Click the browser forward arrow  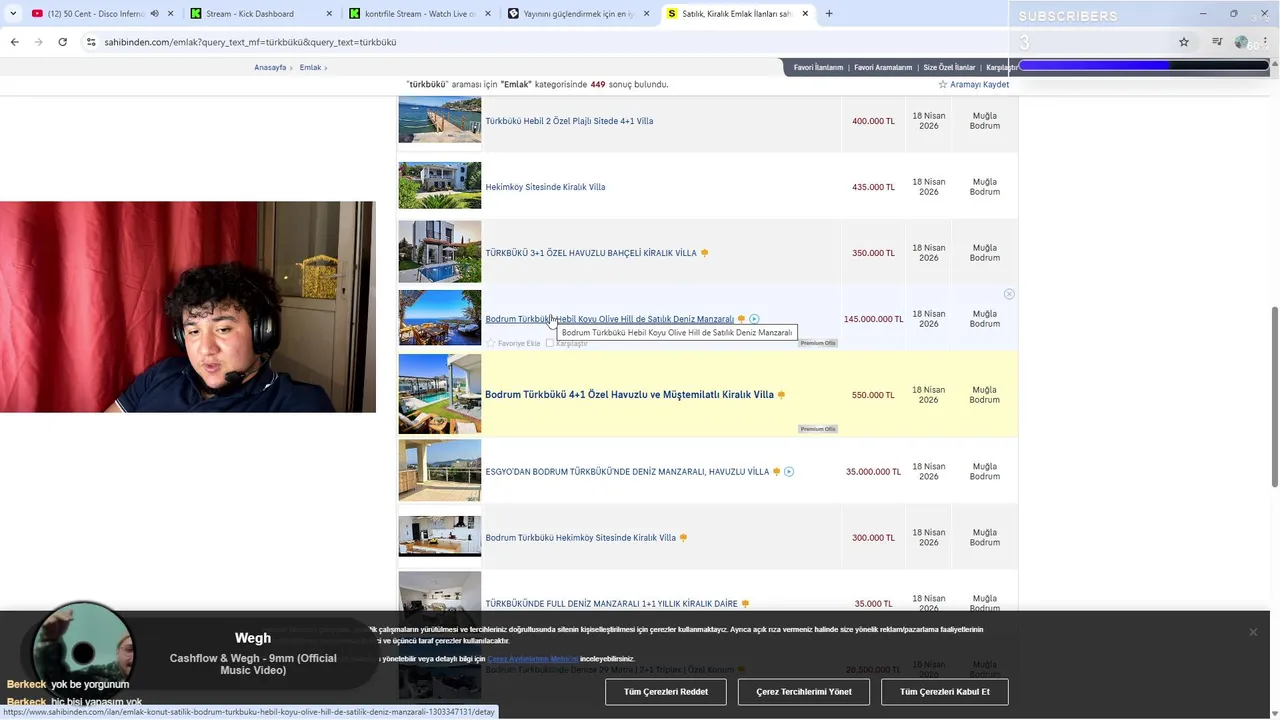38,42
